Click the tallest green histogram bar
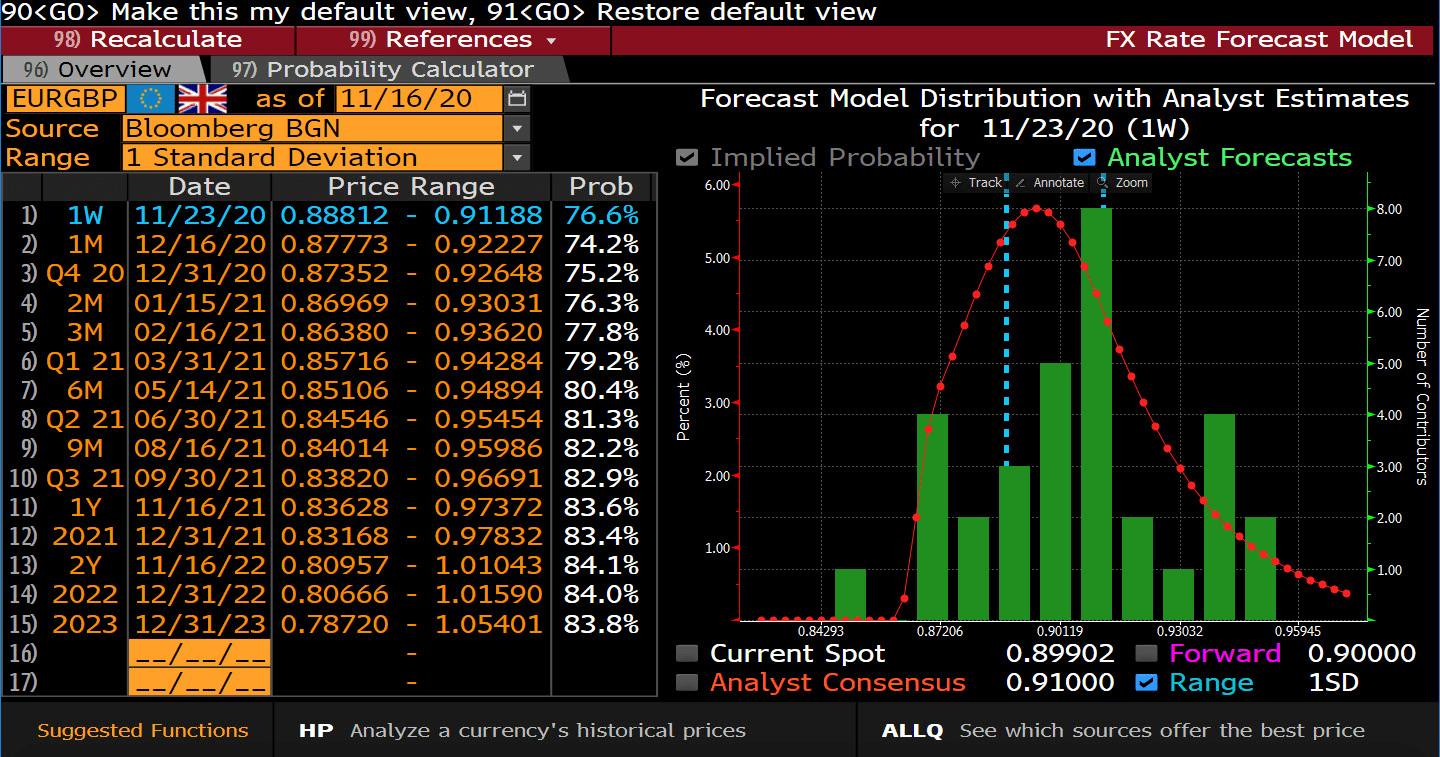 1096,414
